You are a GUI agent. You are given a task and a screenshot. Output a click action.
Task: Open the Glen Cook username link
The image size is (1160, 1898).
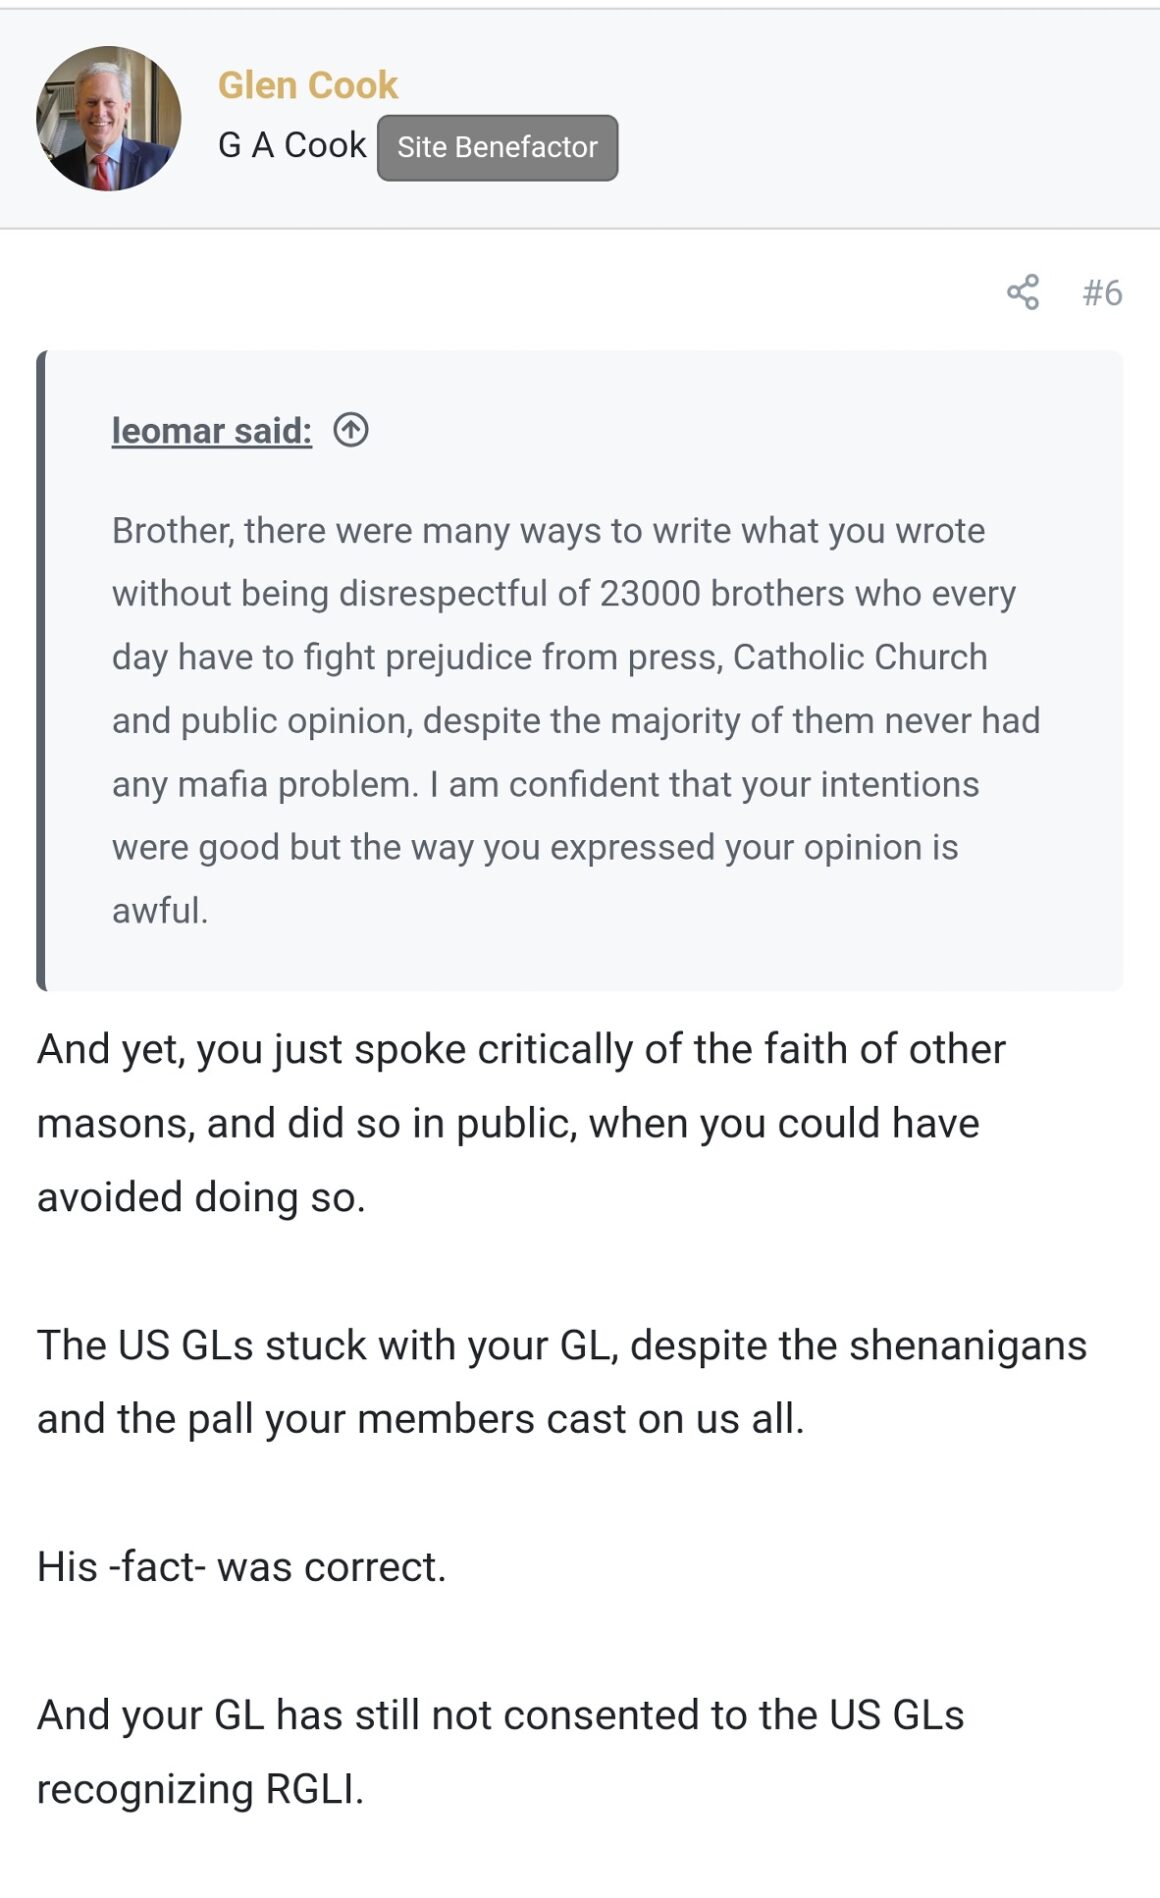coord(308,85)
